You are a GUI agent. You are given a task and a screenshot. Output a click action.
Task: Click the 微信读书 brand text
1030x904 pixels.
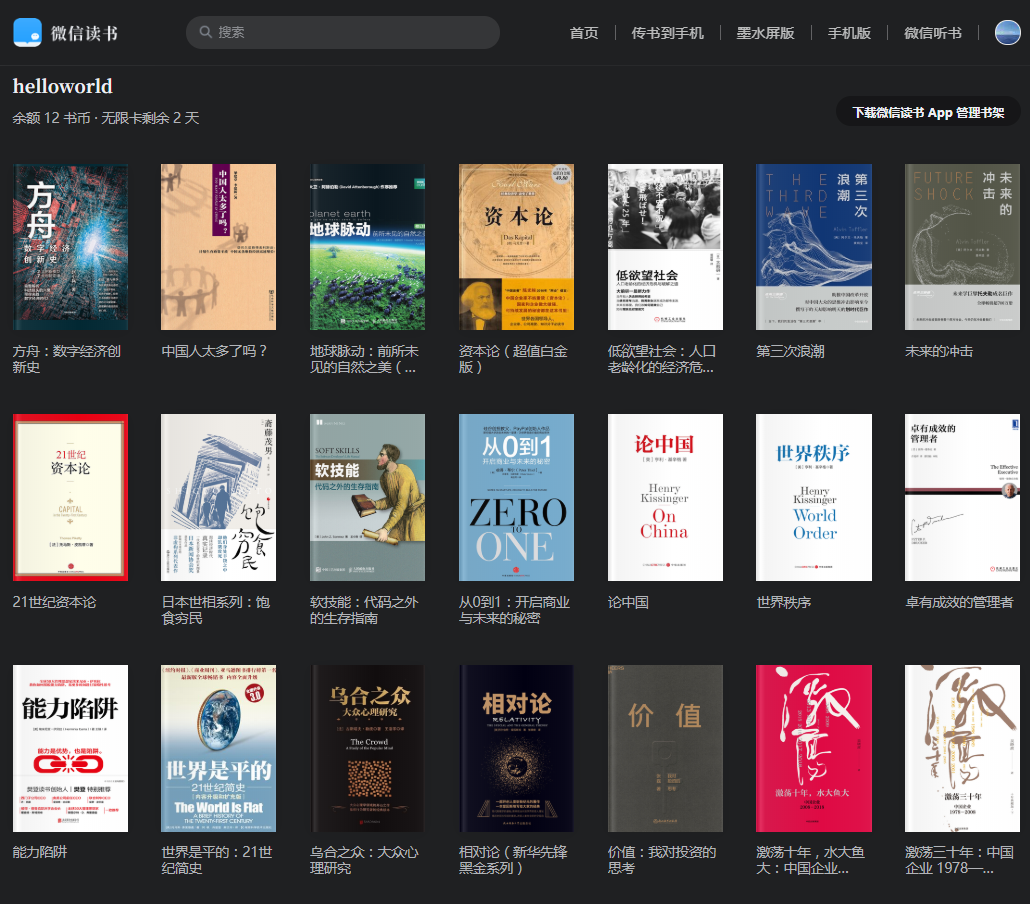[x=85, y=33]
